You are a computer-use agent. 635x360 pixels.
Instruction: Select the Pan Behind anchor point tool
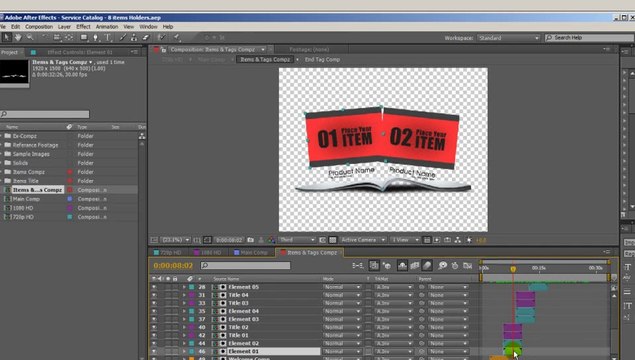point(69,37)
